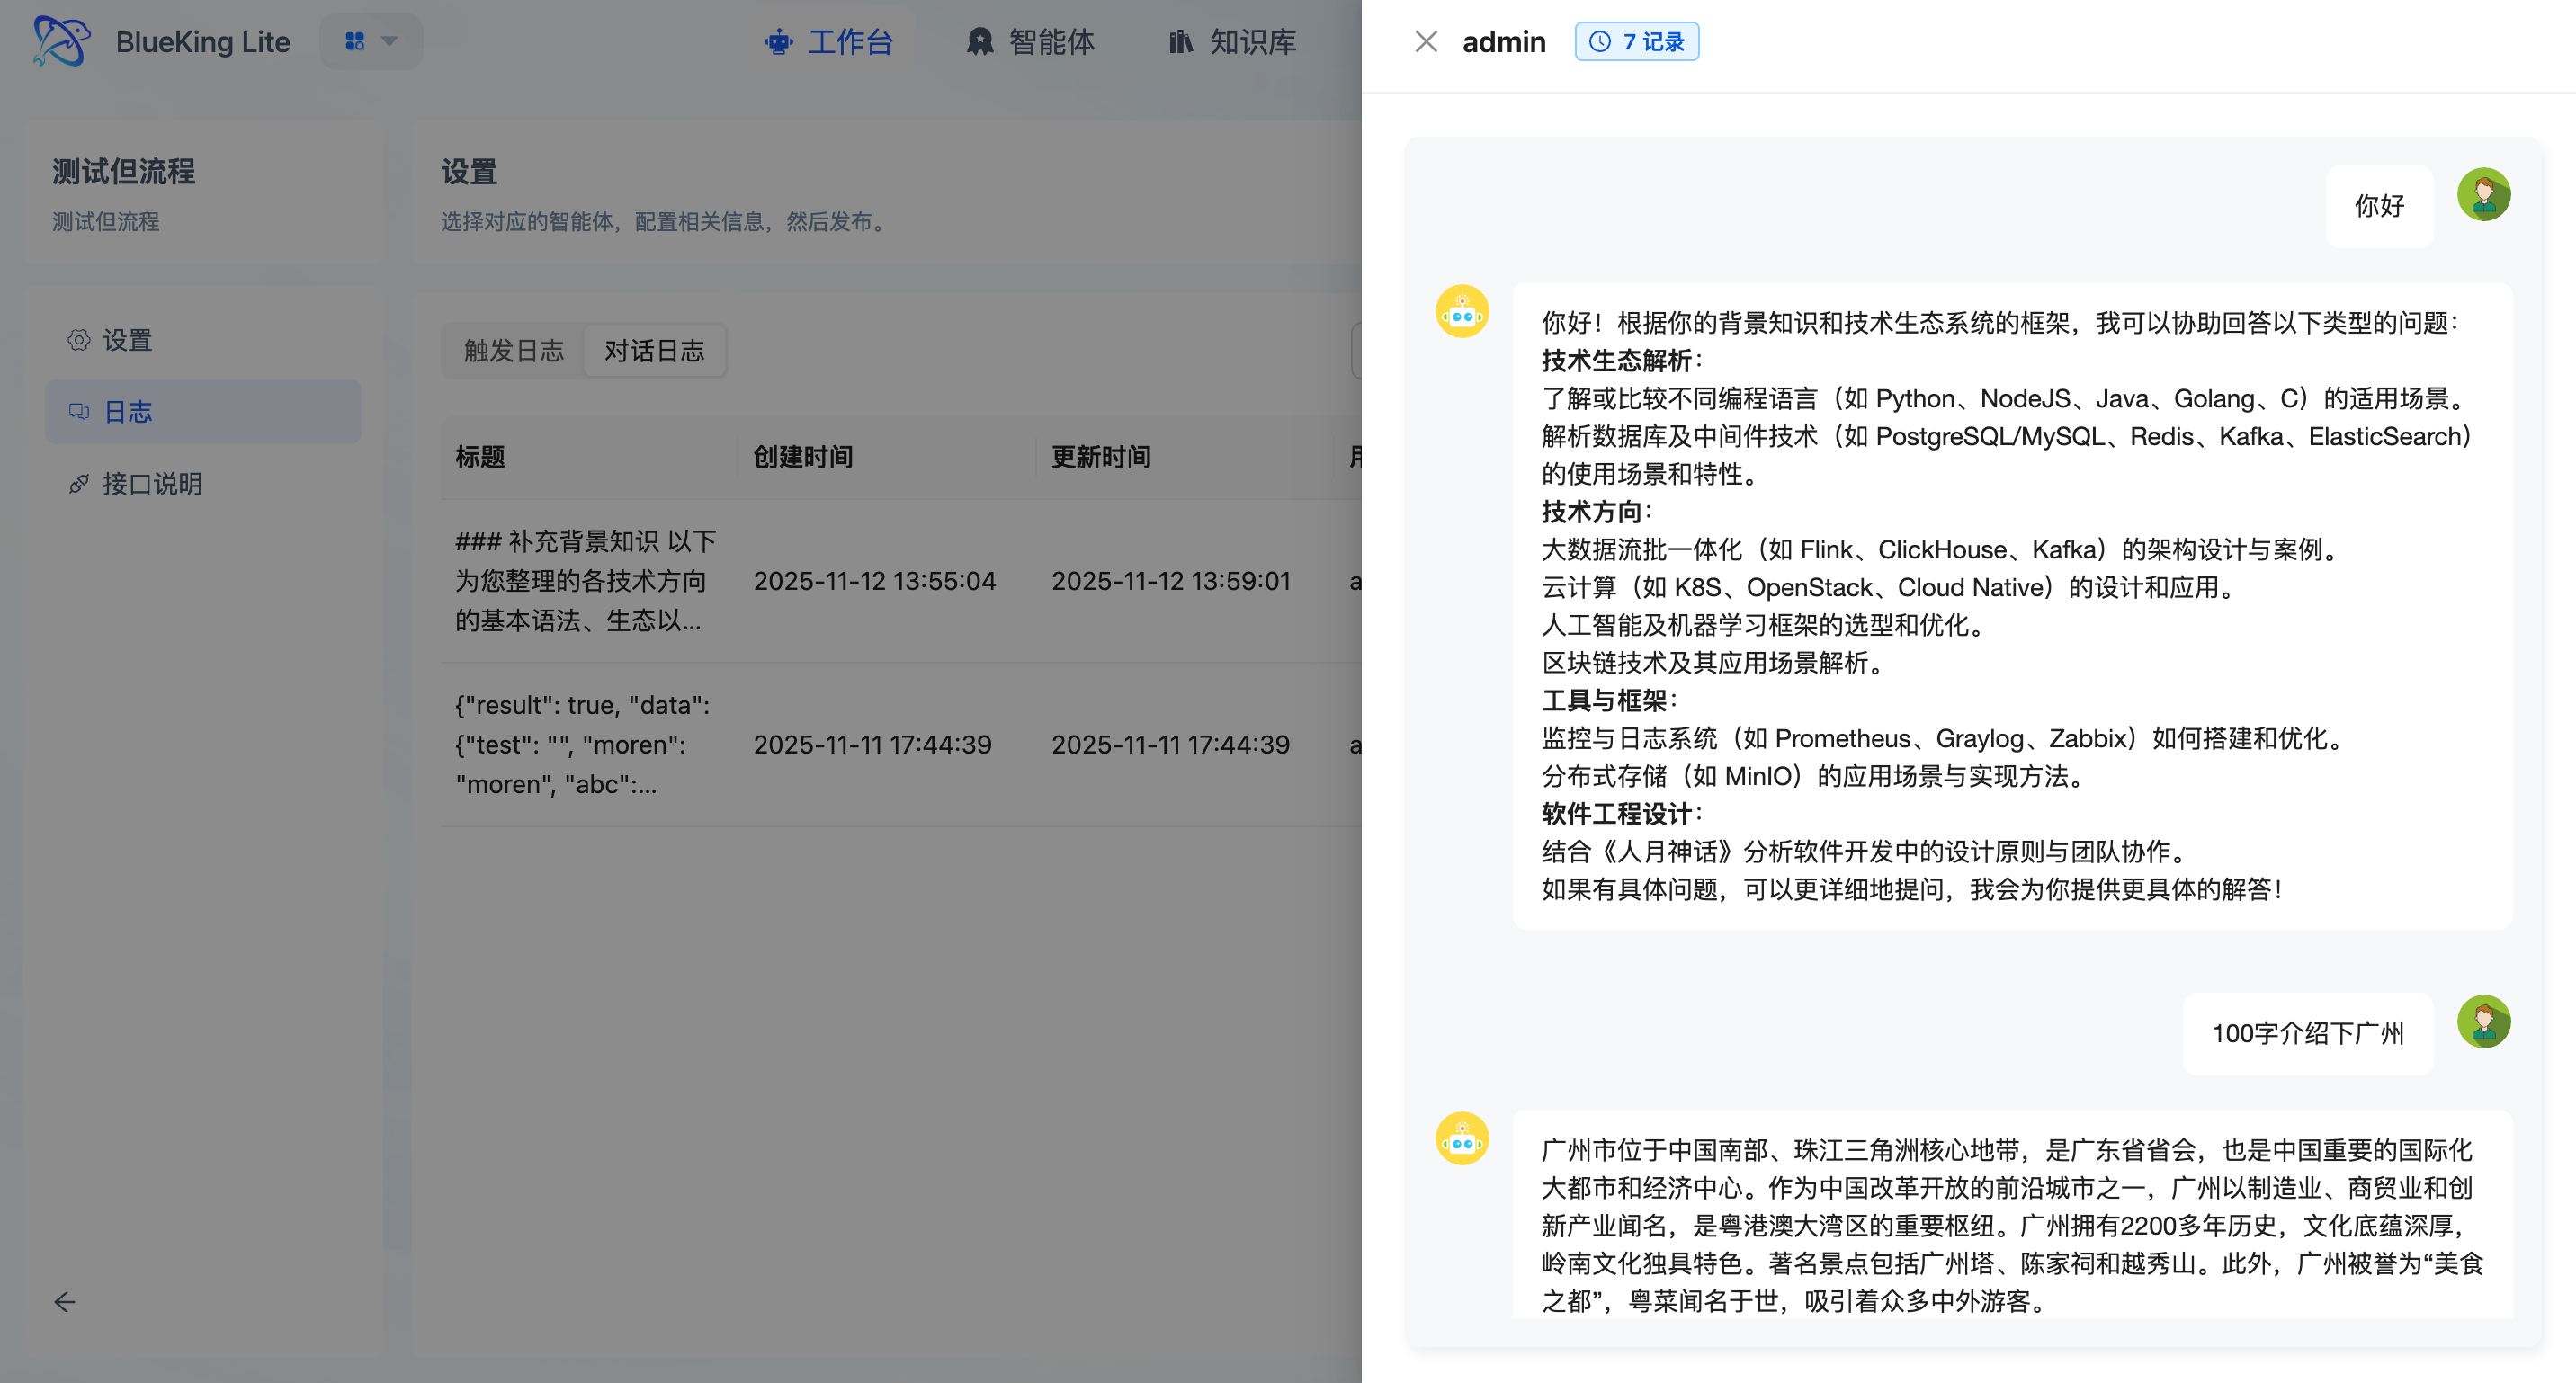
Task: Click the back arrow at bottom left
Action: [65, 1301]
